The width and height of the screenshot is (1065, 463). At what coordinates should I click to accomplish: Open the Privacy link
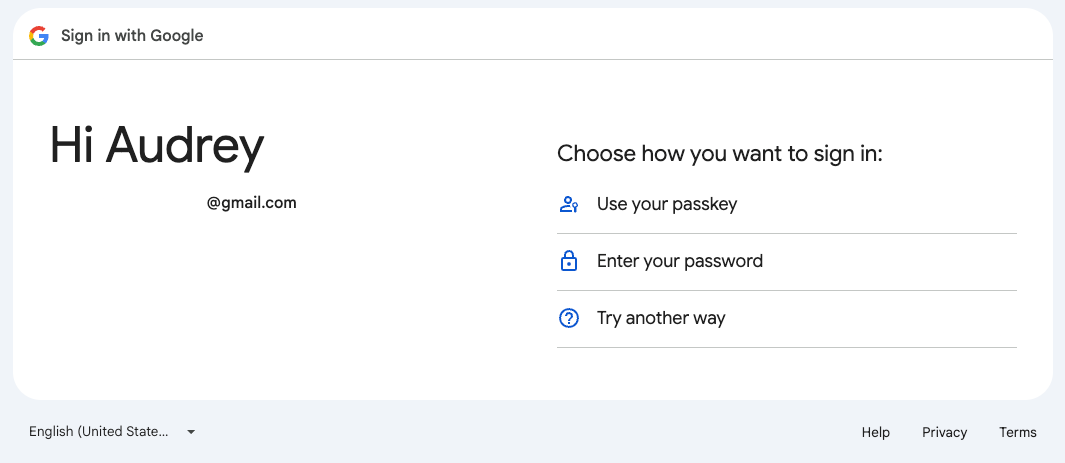click(944, 432)
